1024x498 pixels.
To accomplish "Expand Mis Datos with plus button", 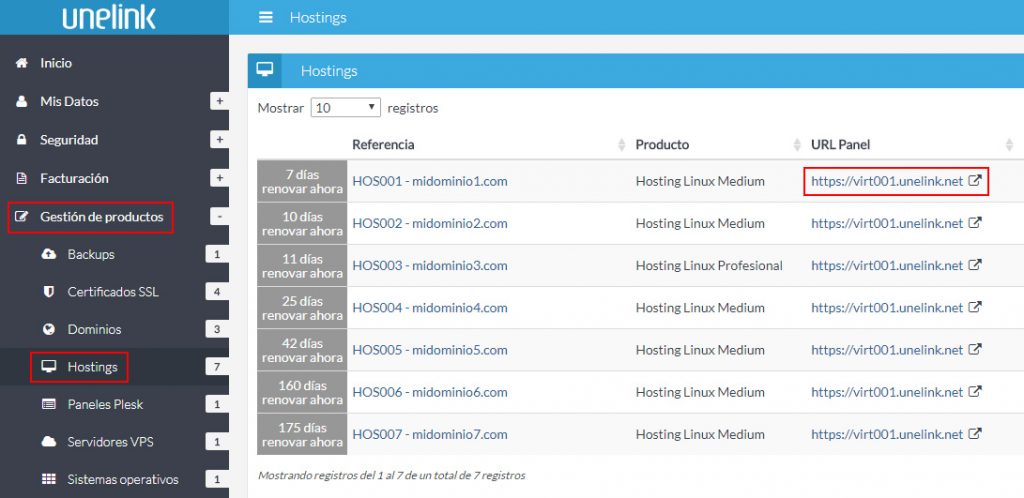I will [x=219, y=102].
